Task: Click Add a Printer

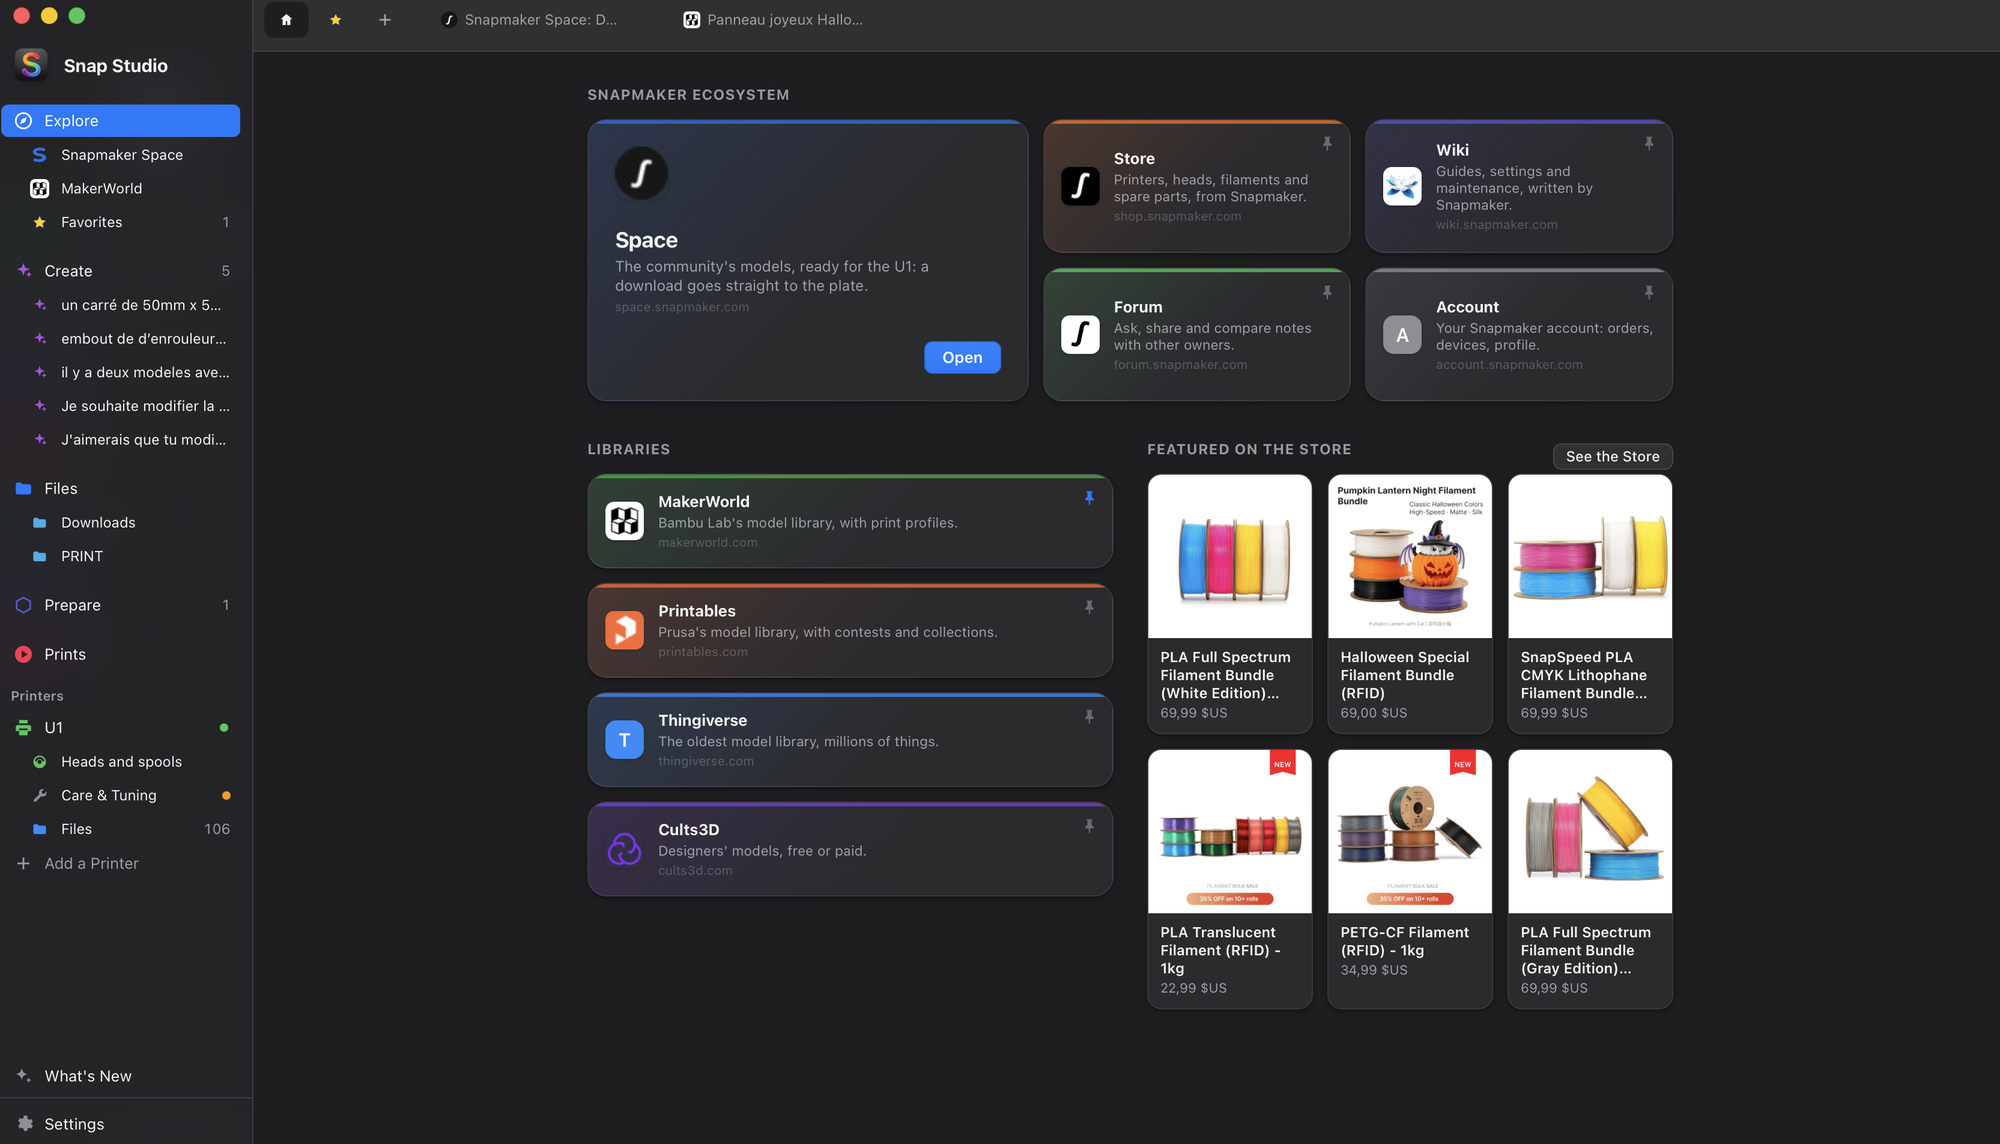Action: [x=121, y=863]
